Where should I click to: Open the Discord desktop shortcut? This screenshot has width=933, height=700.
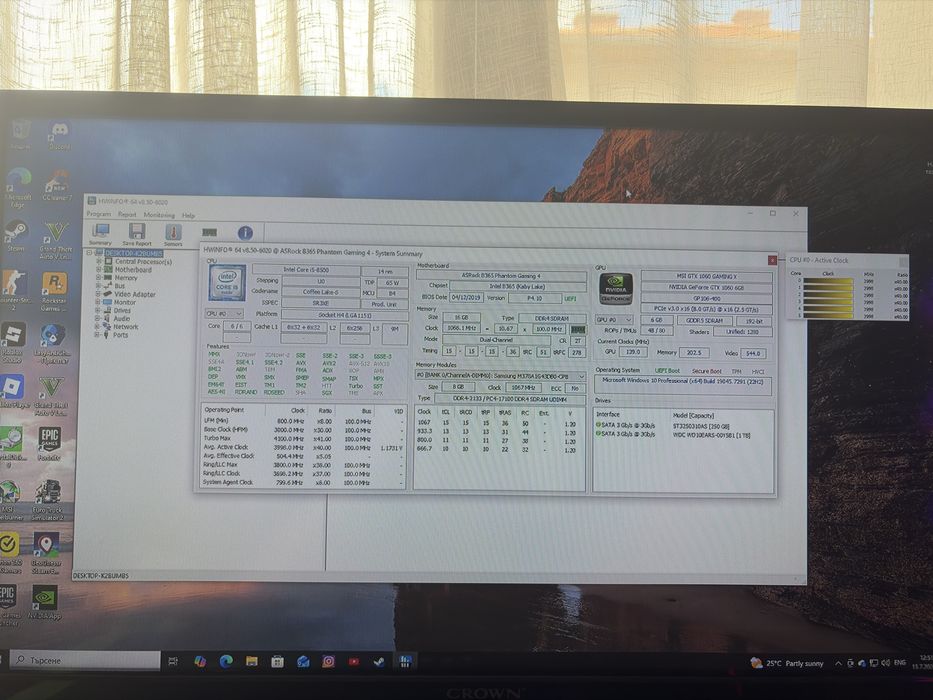(60, 136)
